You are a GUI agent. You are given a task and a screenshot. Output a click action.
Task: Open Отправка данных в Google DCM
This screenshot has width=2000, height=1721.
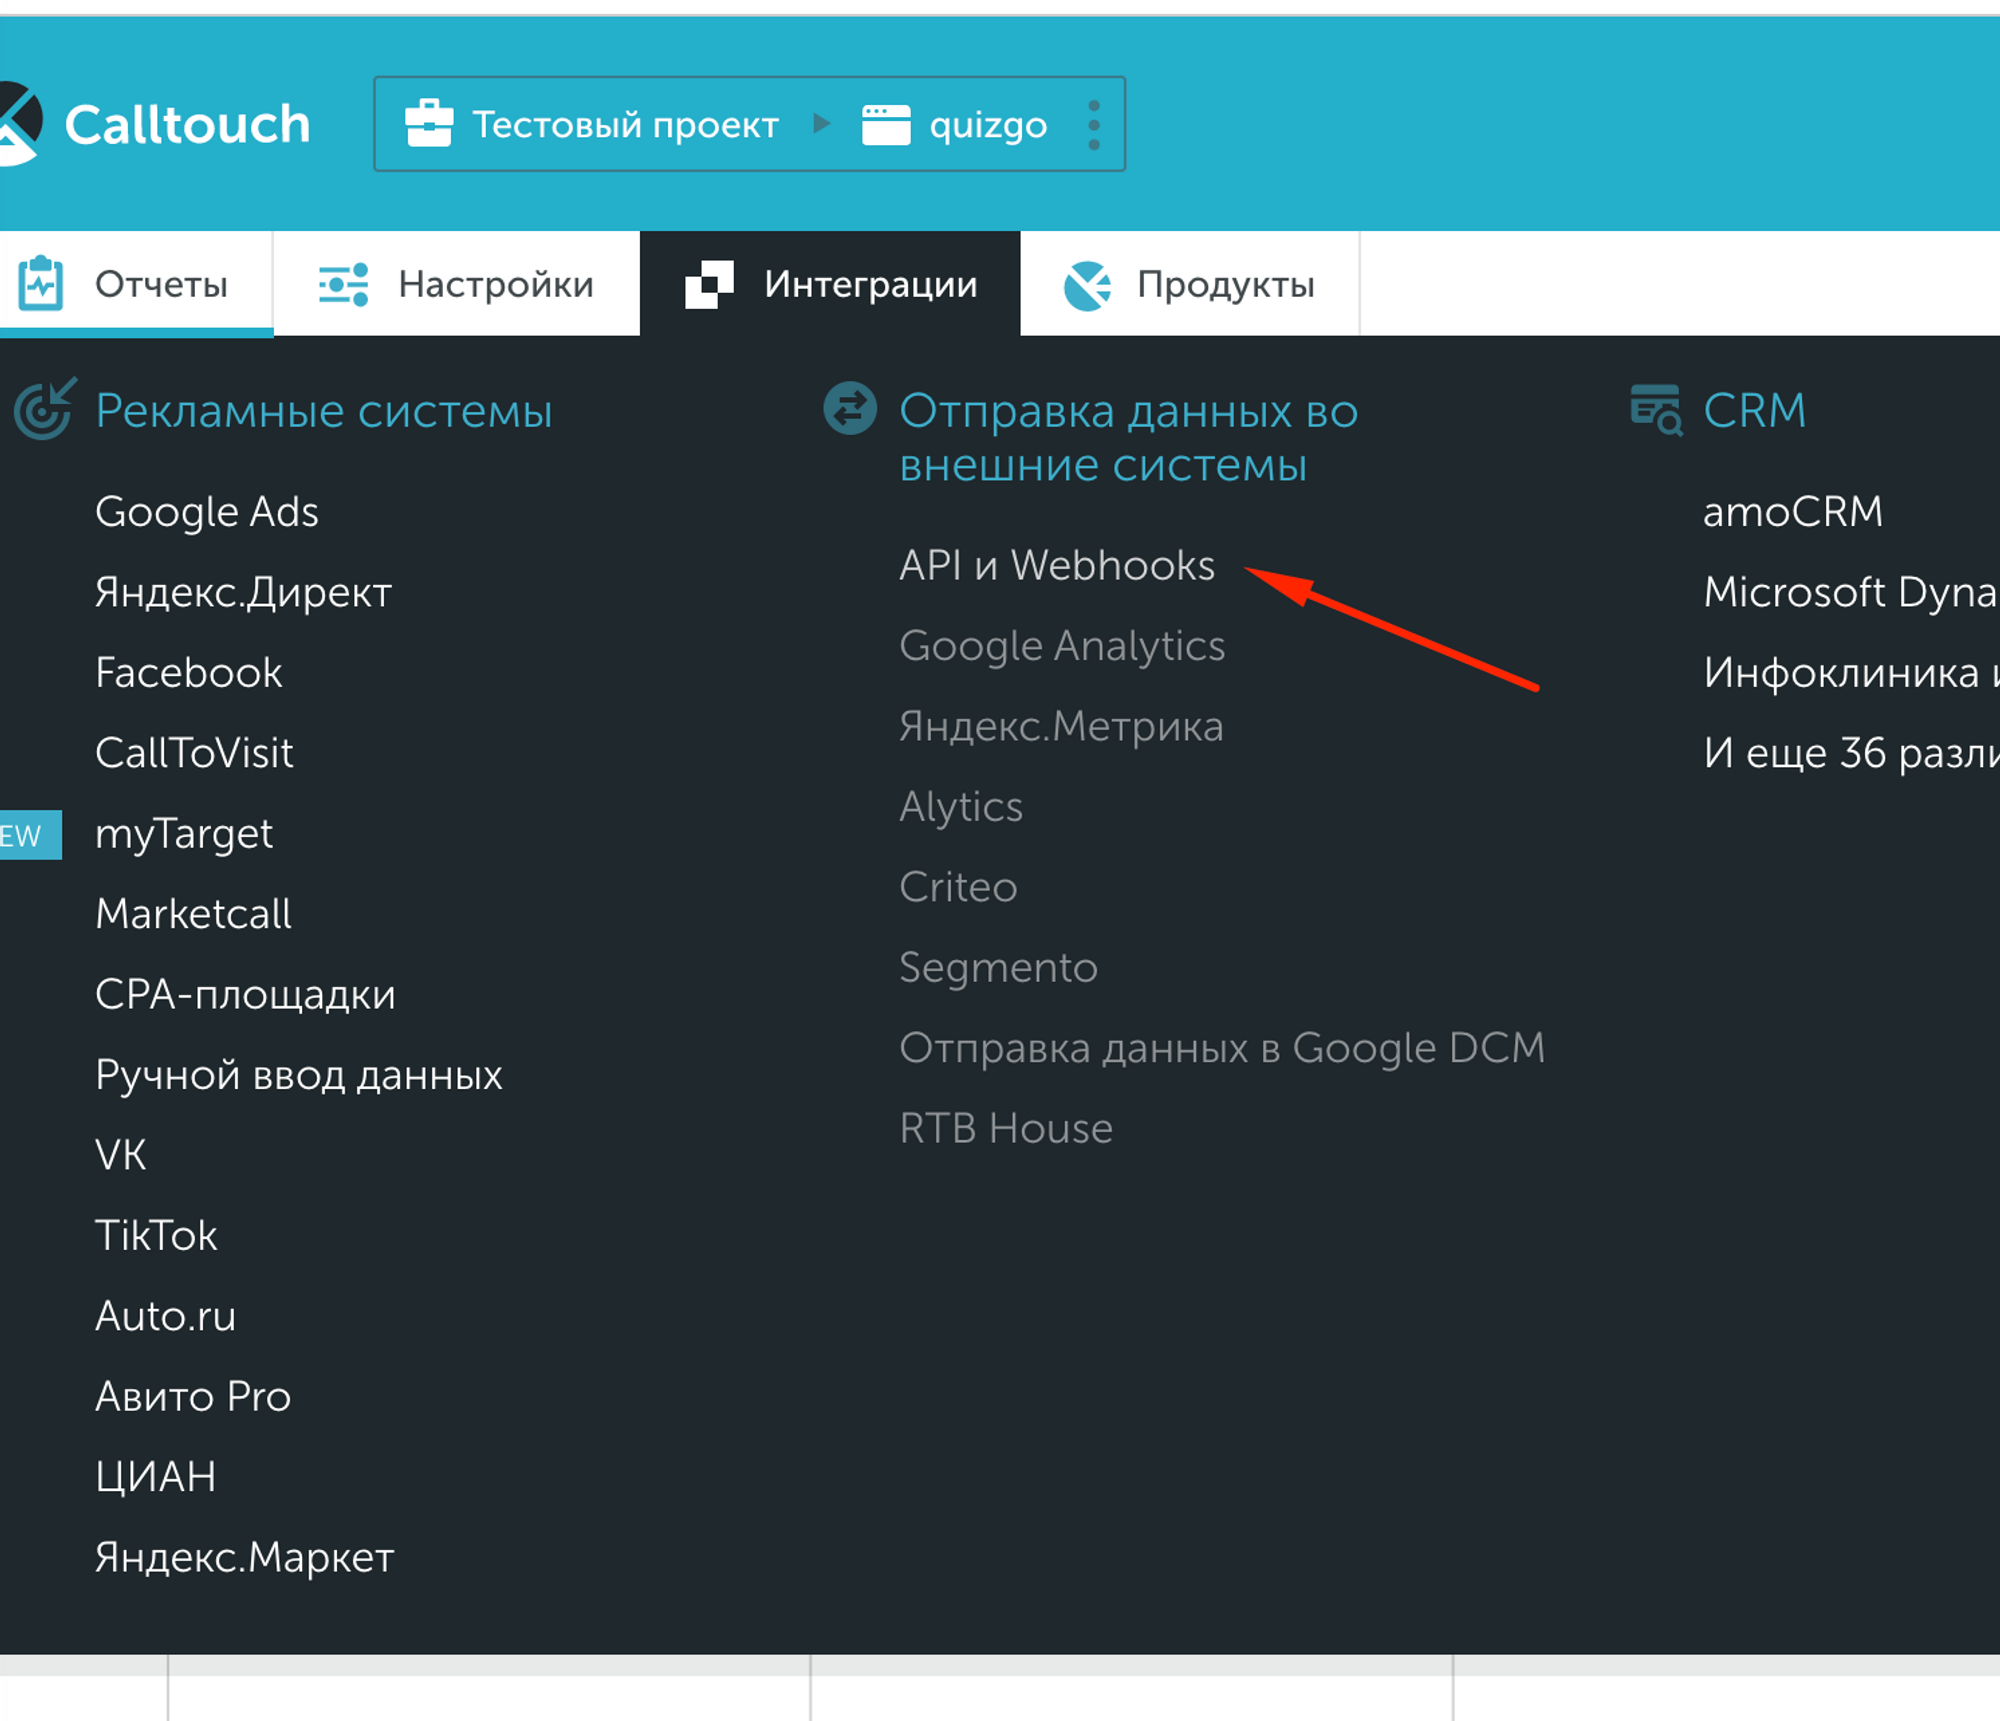coord(1222,1049)
